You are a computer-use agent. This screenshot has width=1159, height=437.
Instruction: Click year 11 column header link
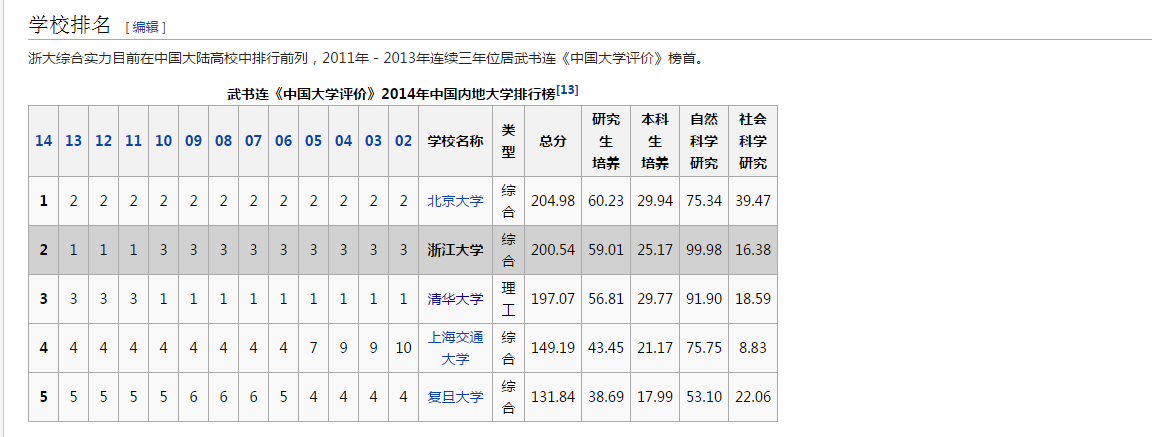(x=133, y=140)
